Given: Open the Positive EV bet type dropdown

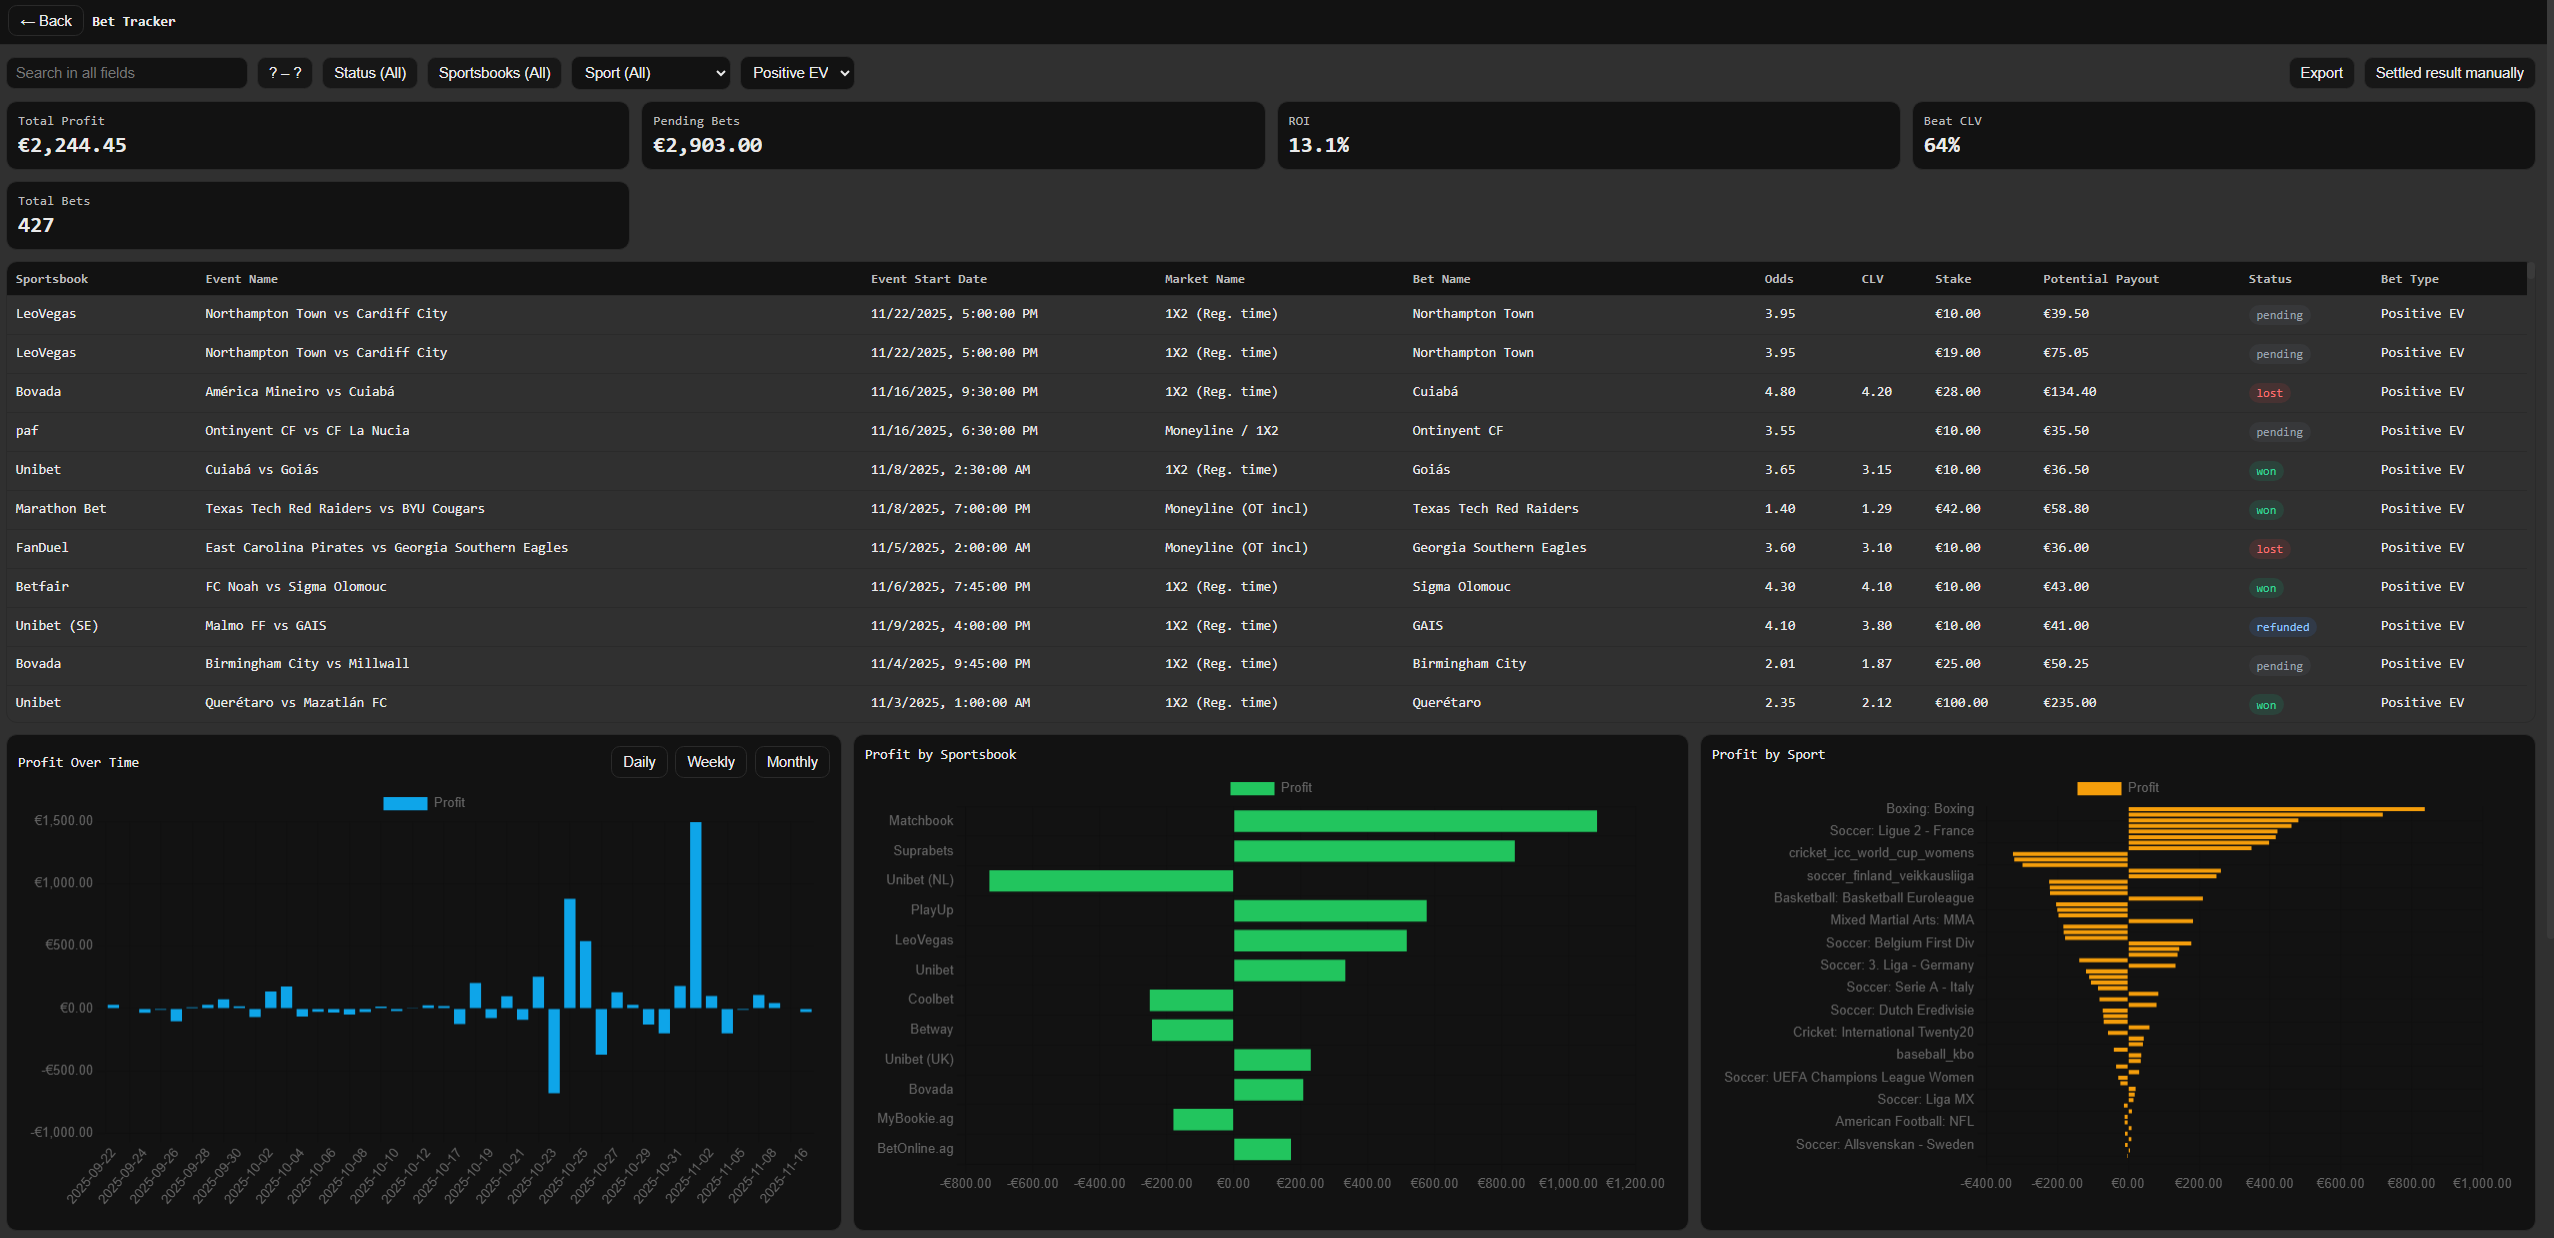Looking at the screenshot, I should click(x=797, y=72).
